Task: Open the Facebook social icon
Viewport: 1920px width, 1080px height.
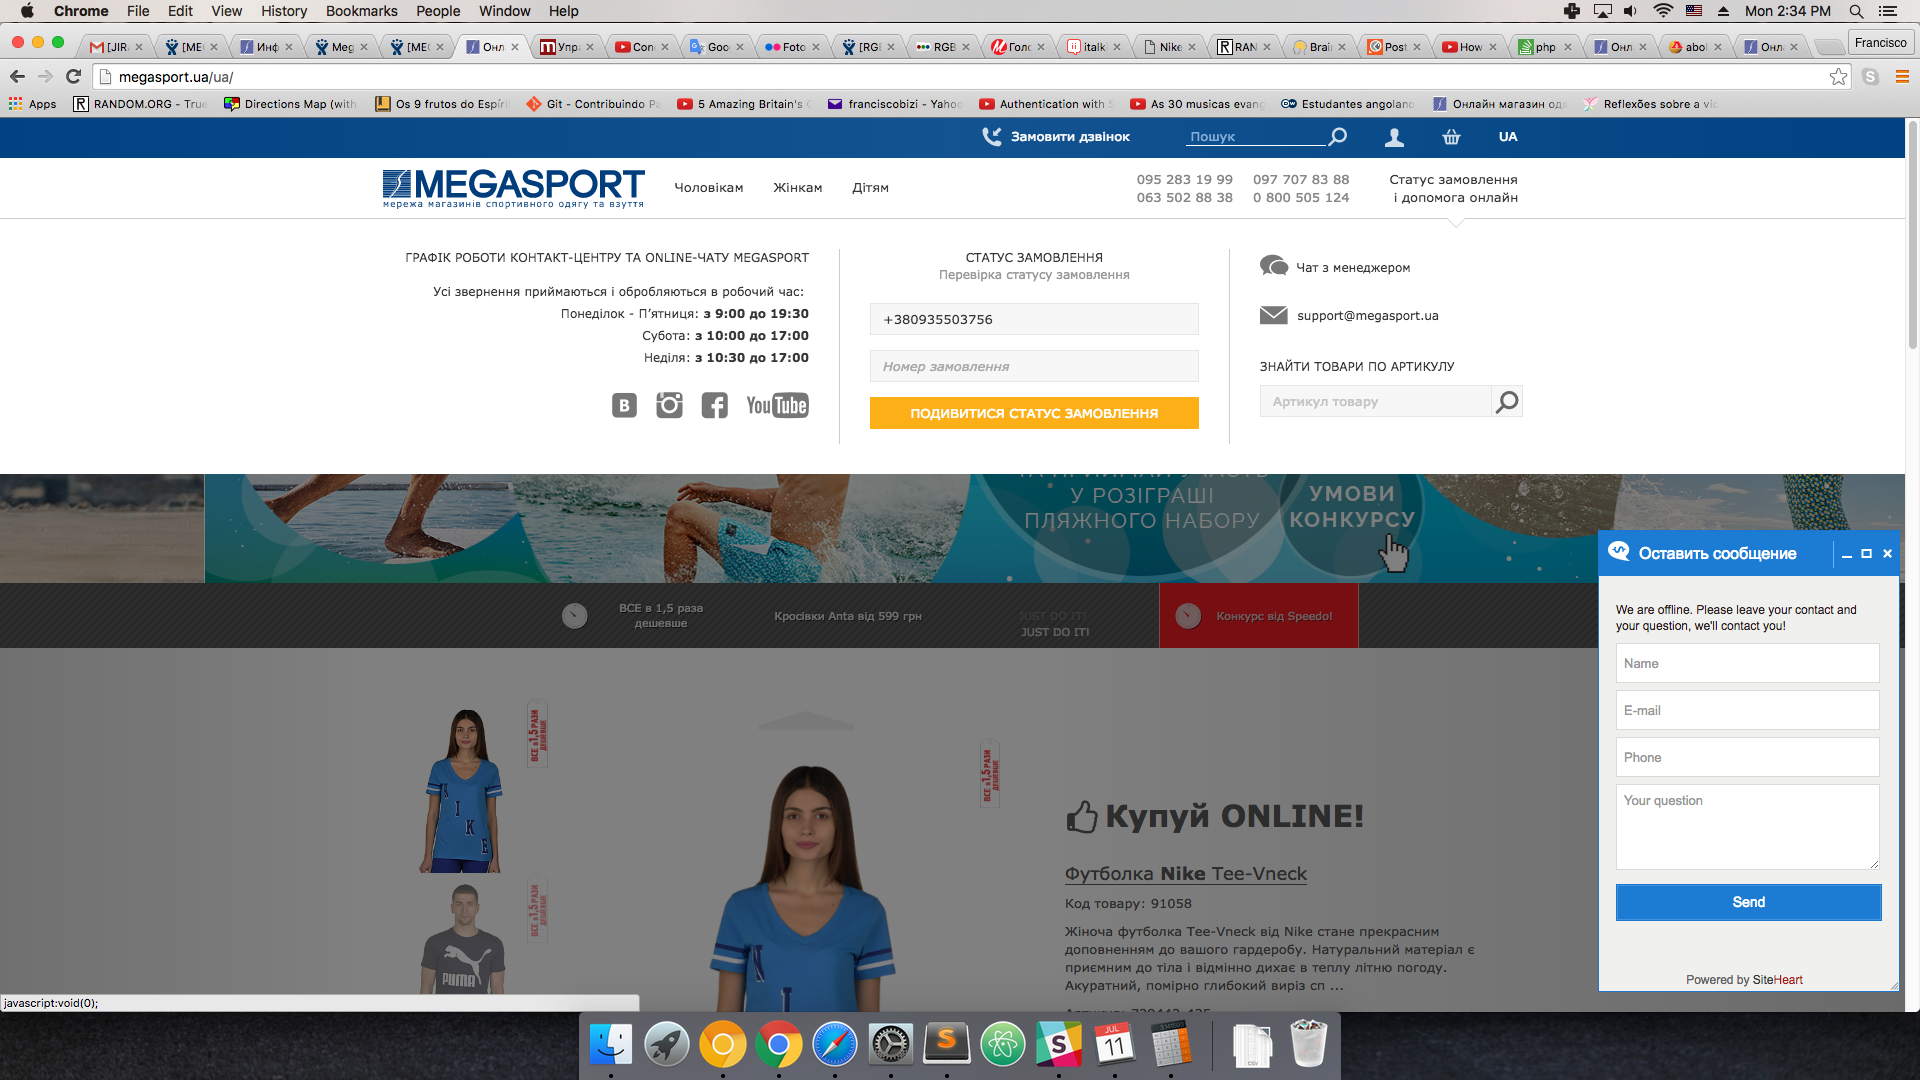Action: click(x=714, y=405)
